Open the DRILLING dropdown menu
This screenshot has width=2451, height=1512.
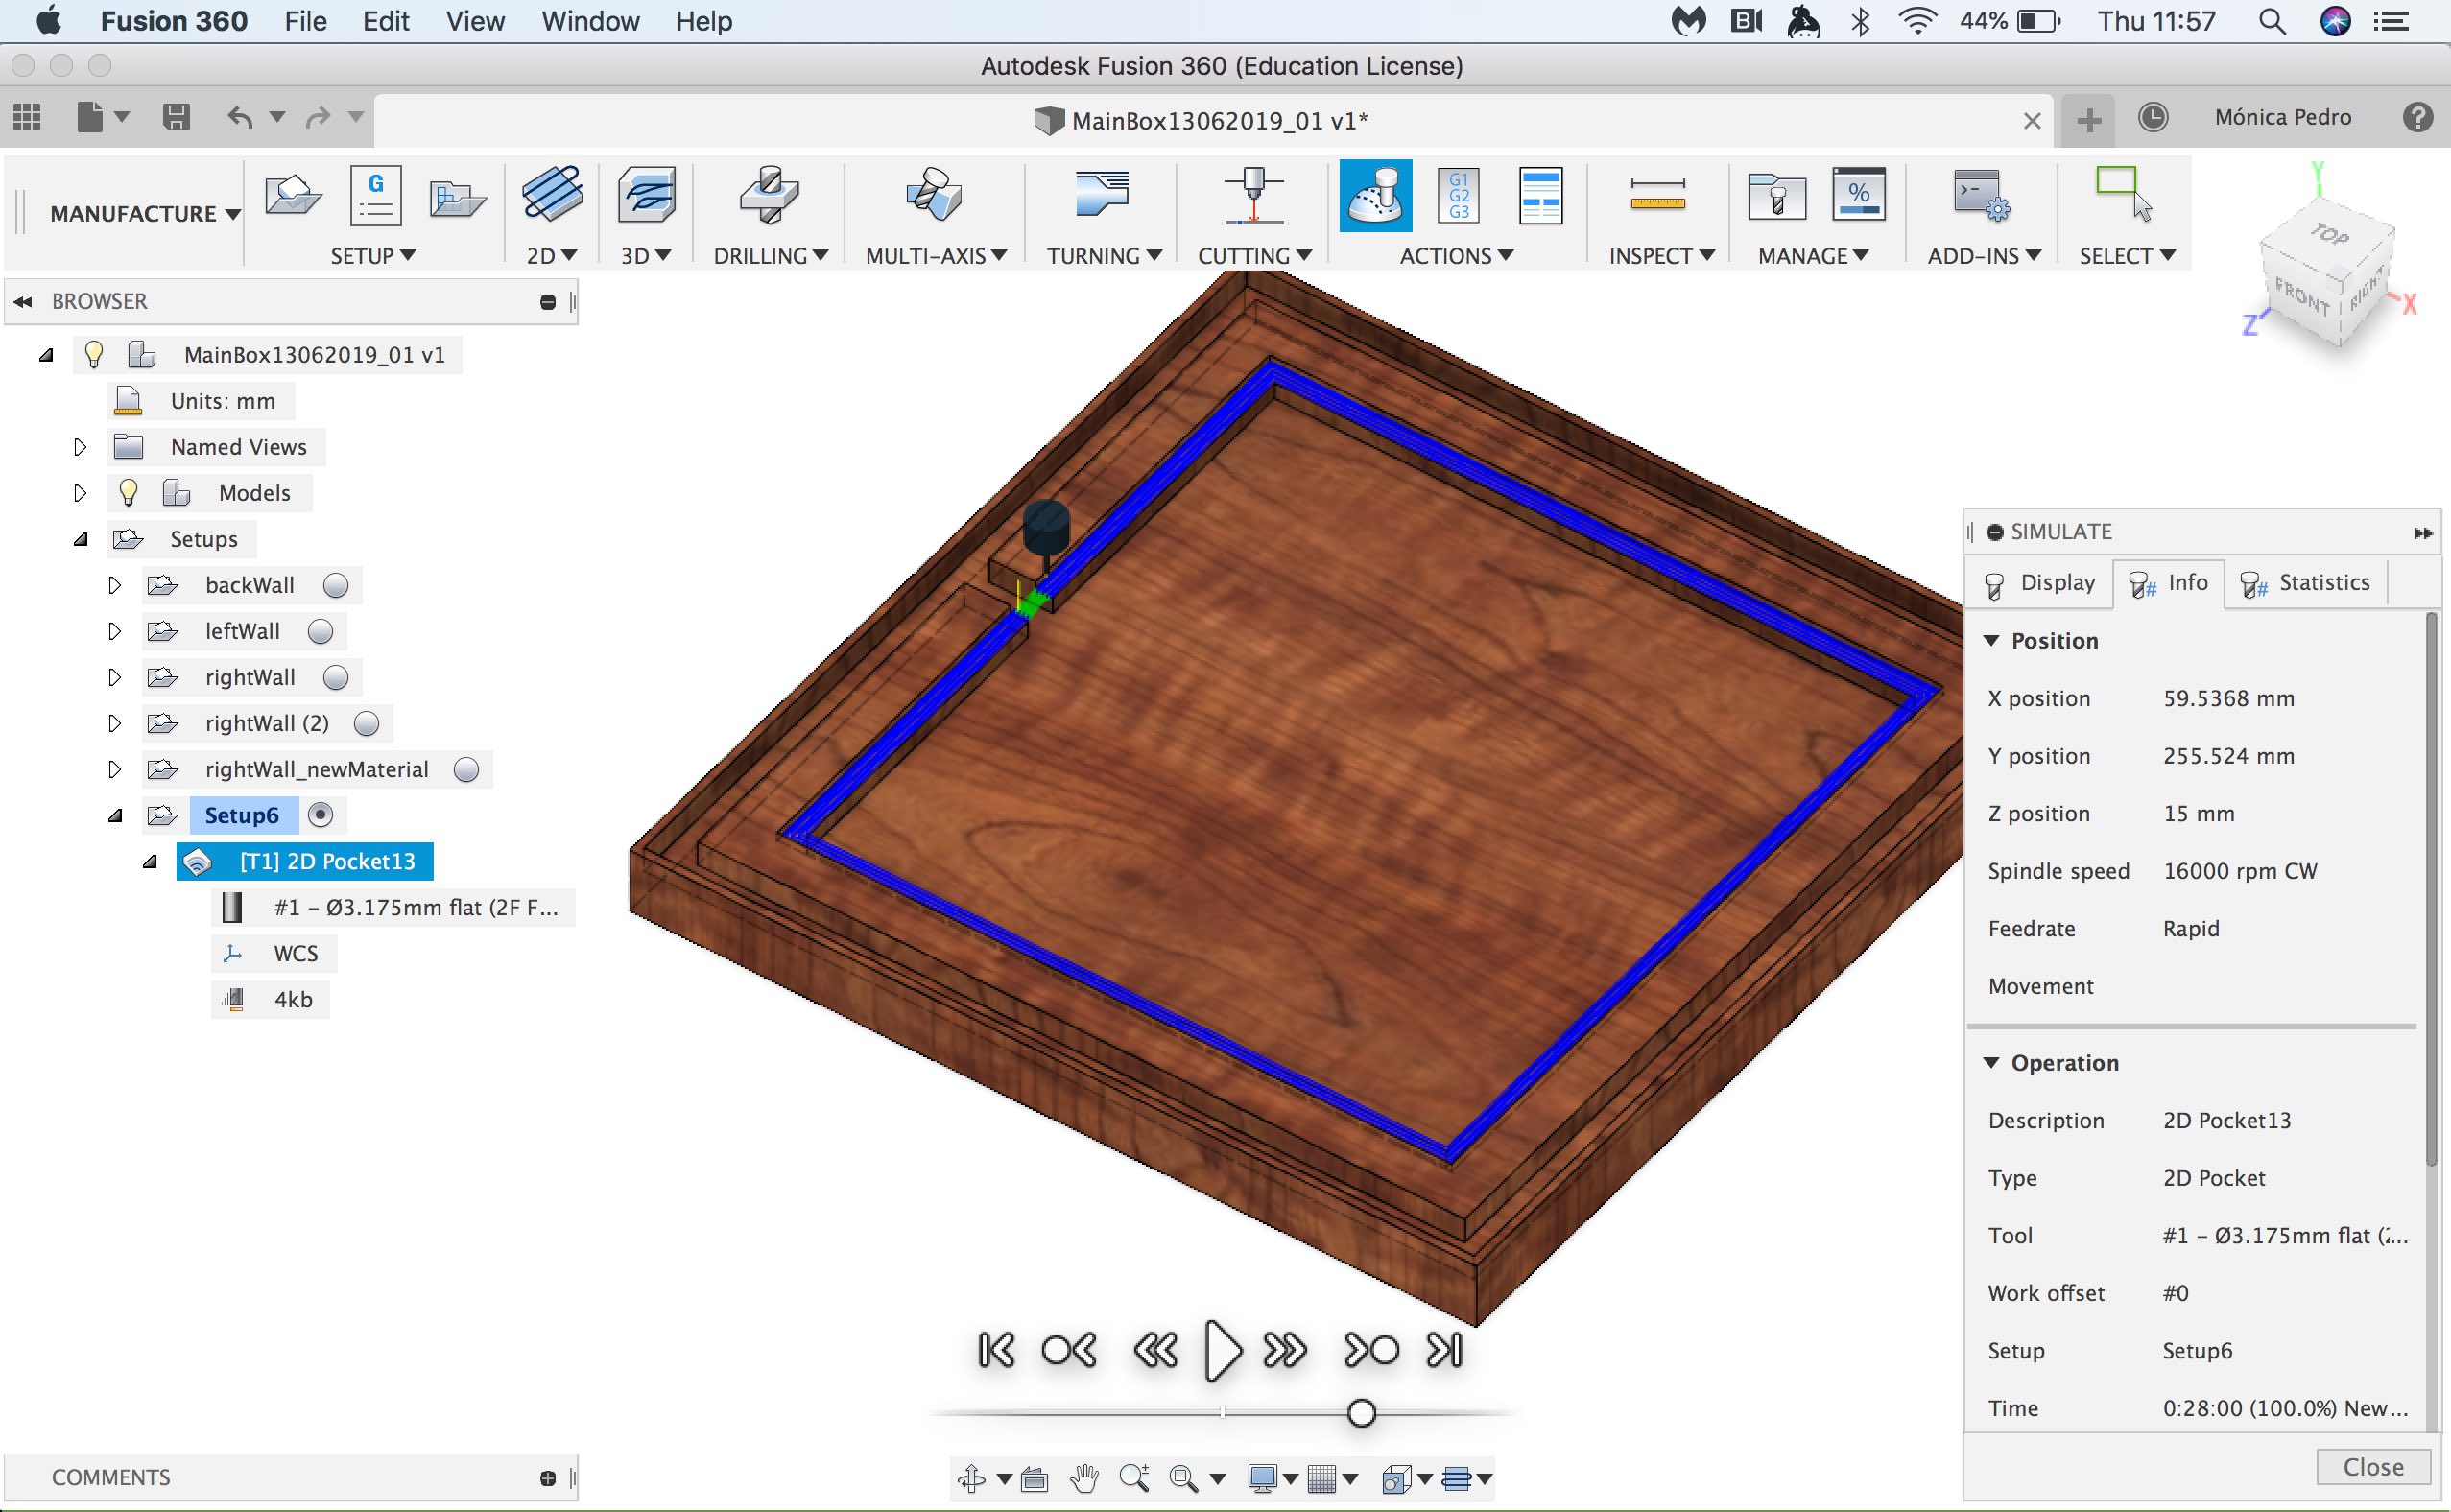click(770, 256)
